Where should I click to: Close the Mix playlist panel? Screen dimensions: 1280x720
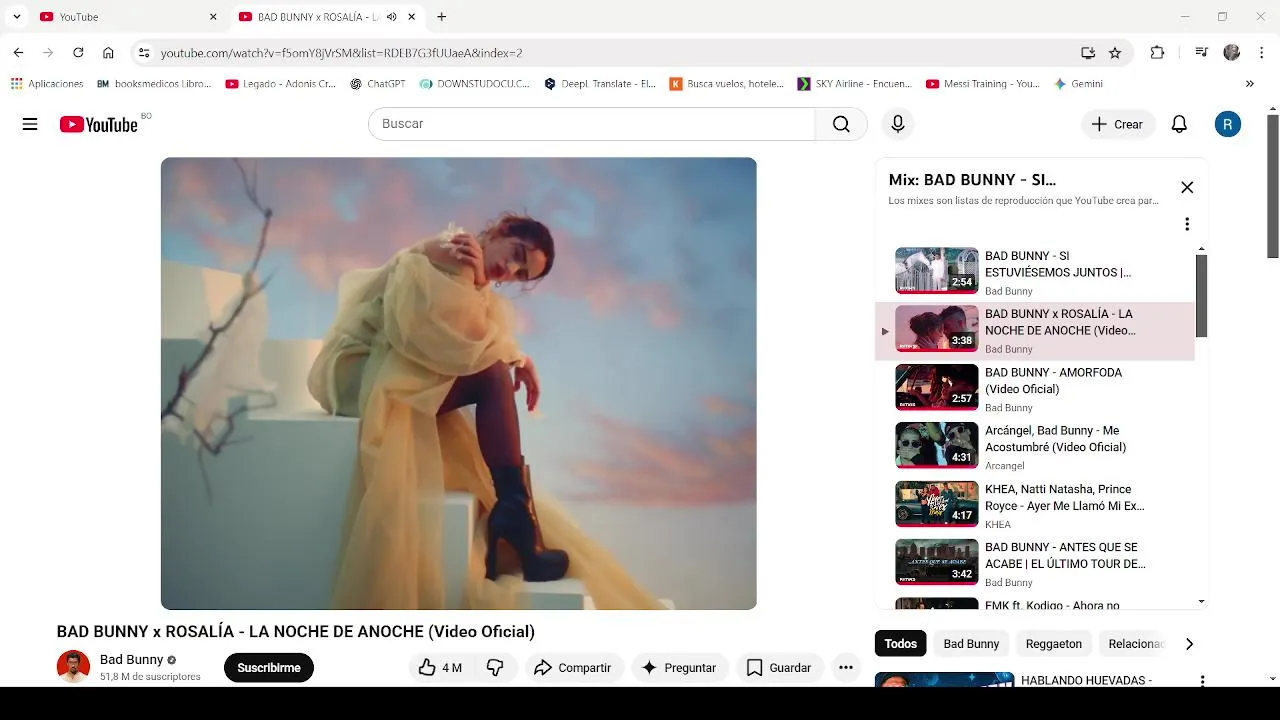pyautogui.click(x=1187, y=187)
